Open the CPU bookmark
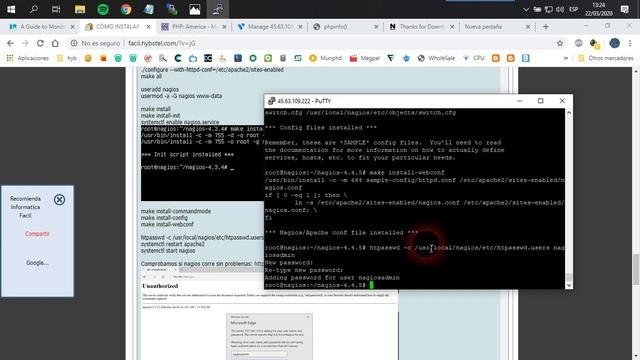Screen dimensions: 640x360 (x=473, y=58)
